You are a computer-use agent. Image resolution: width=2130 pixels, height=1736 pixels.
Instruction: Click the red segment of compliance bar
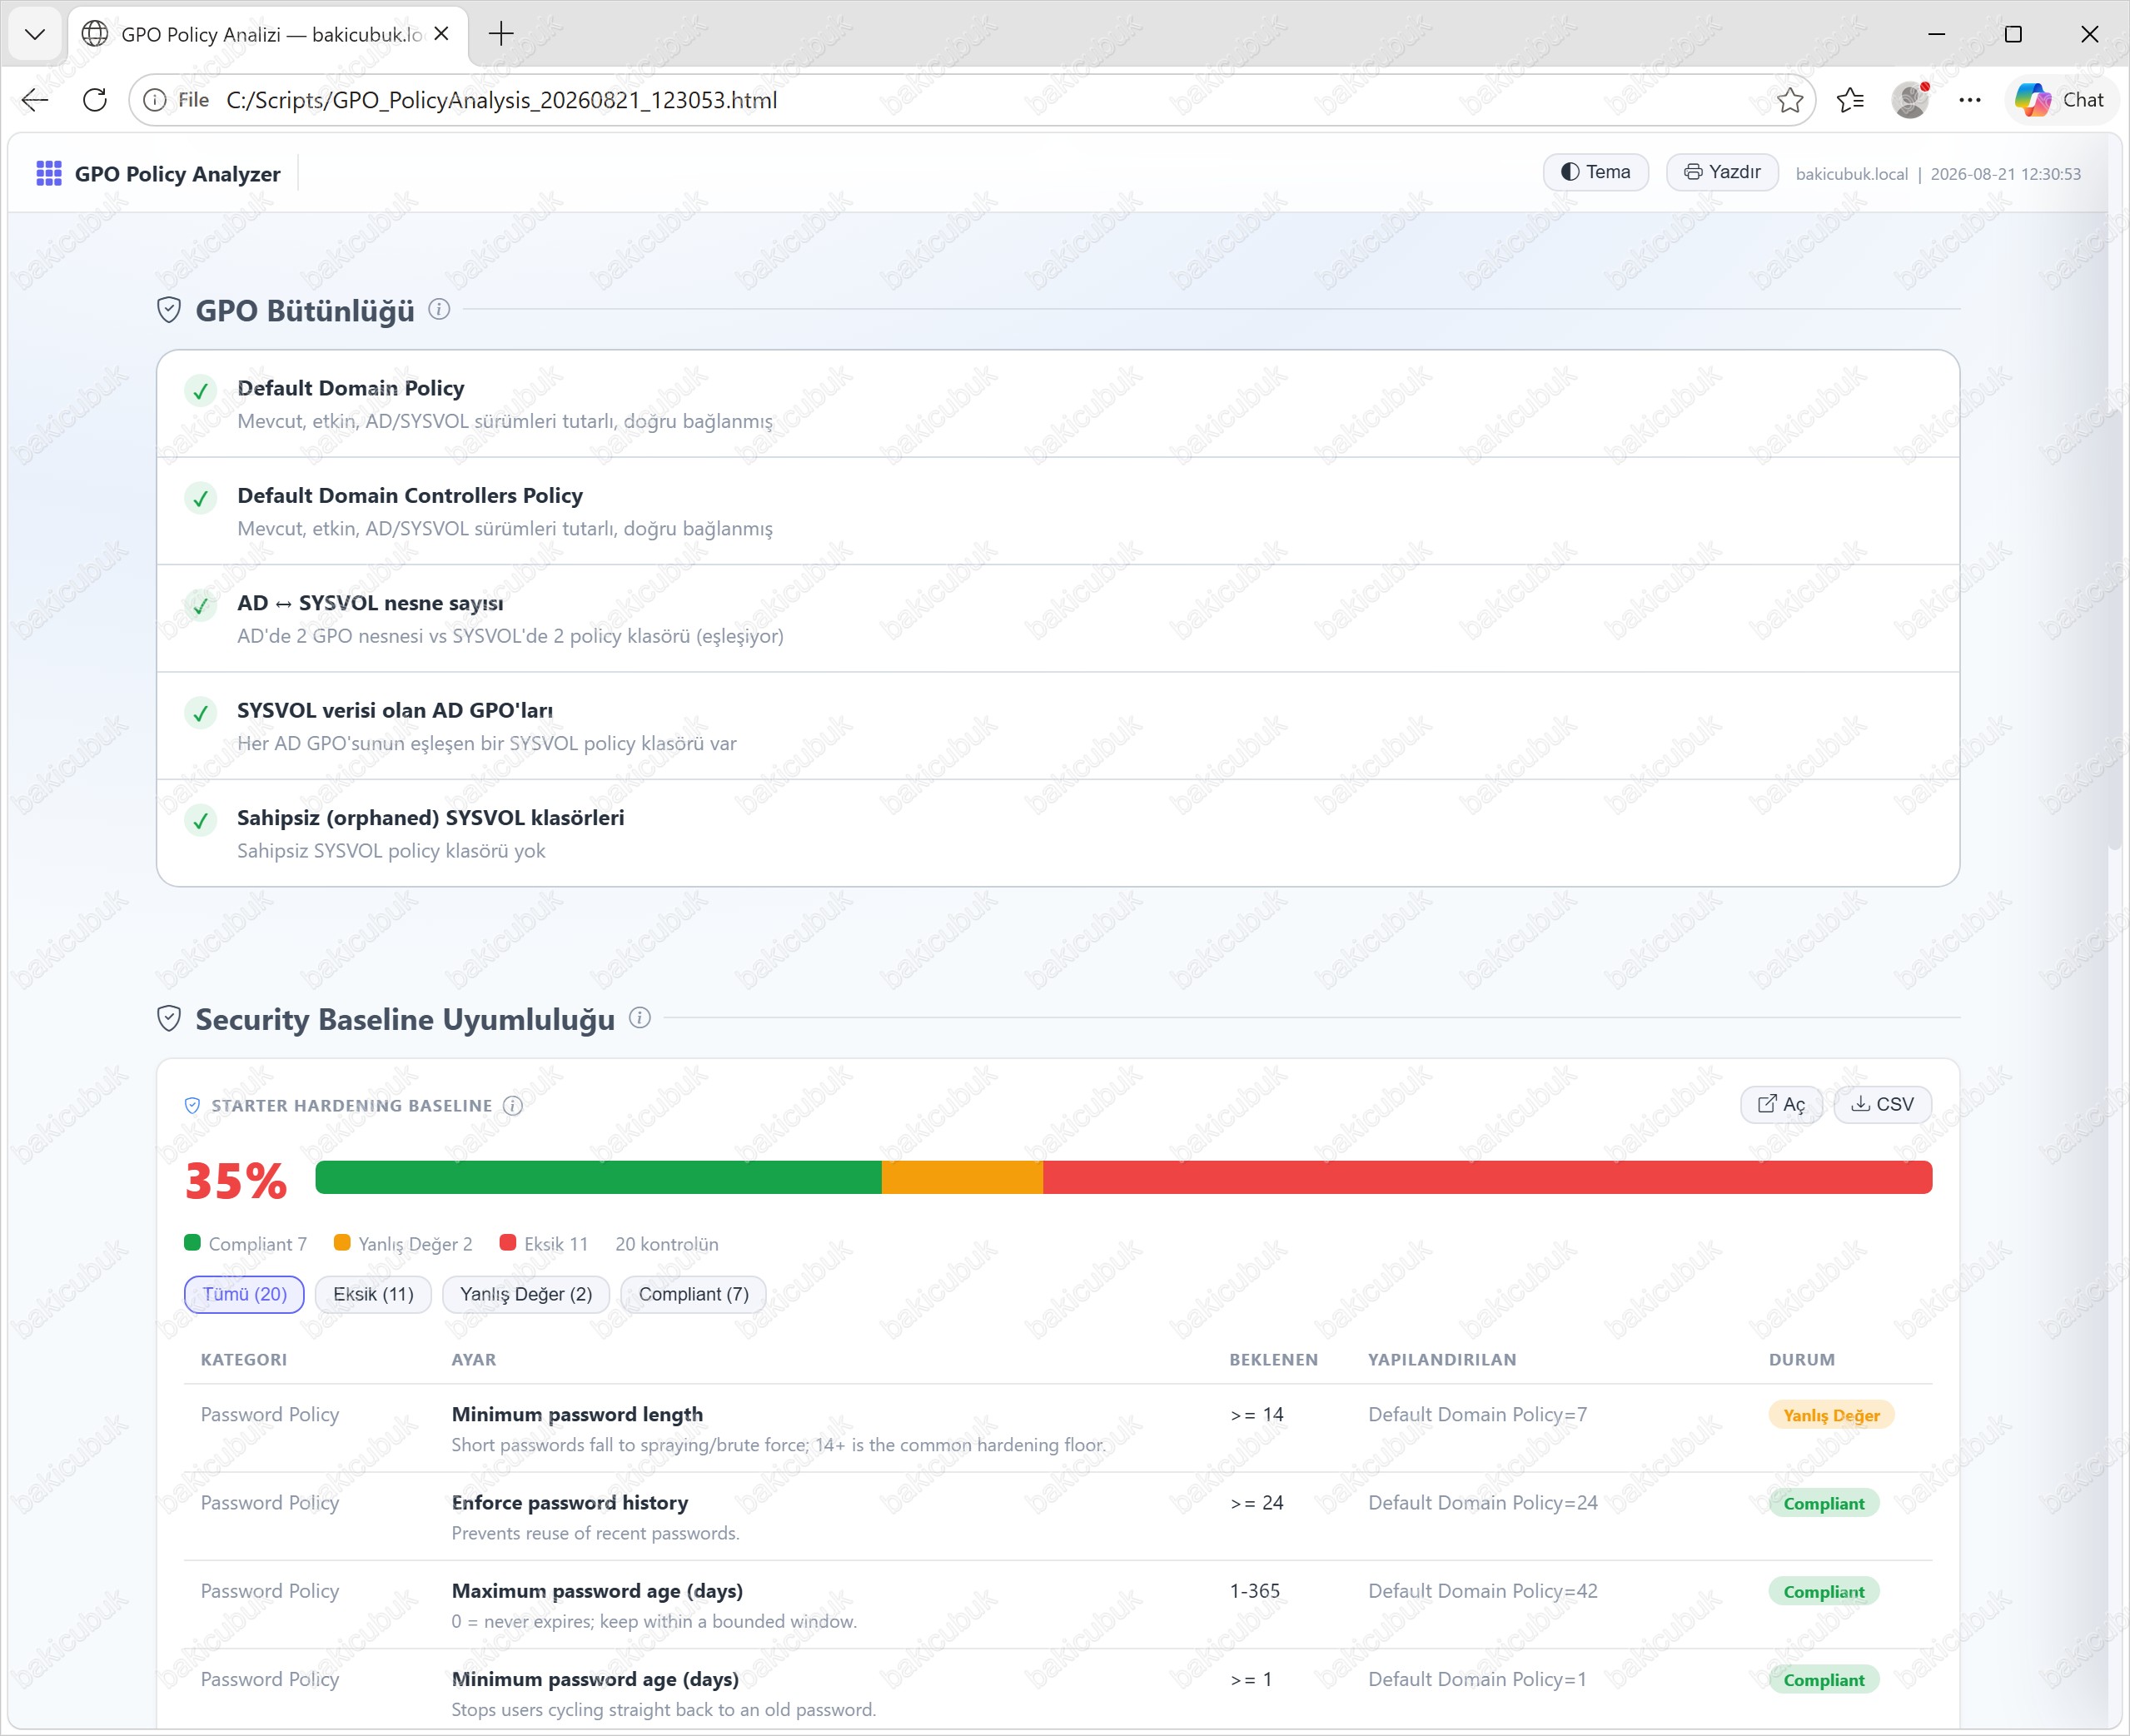point(1487,1177)
